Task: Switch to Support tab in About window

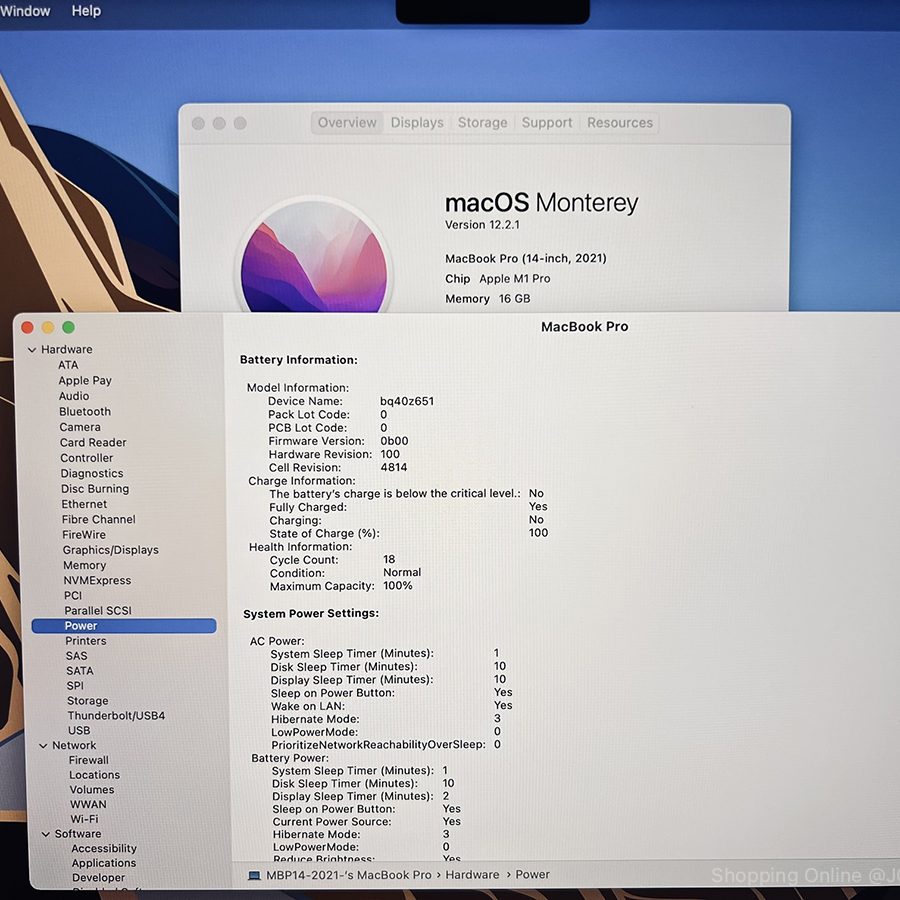Action: point(547,123)
